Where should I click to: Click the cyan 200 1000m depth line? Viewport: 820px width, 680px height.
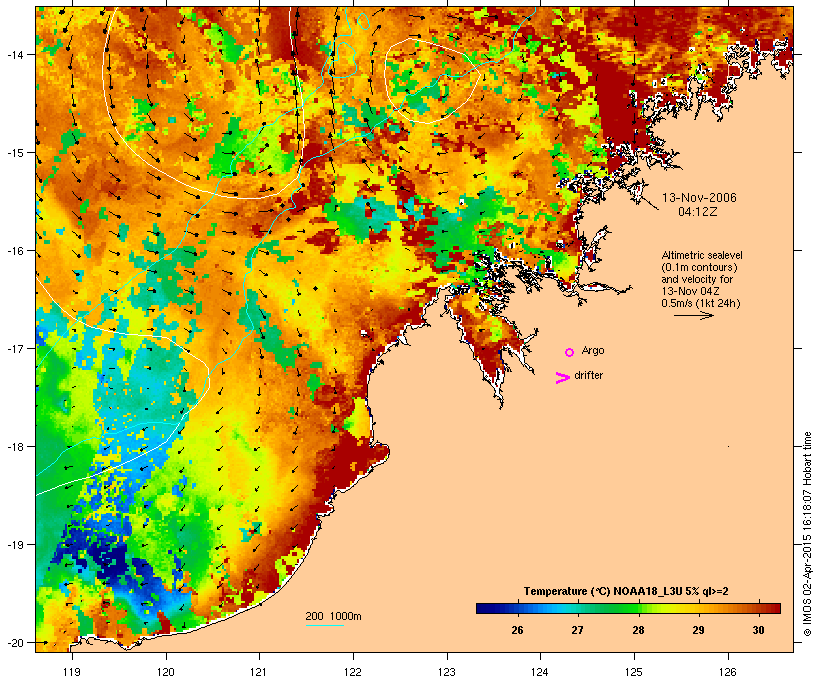[324, 625]
